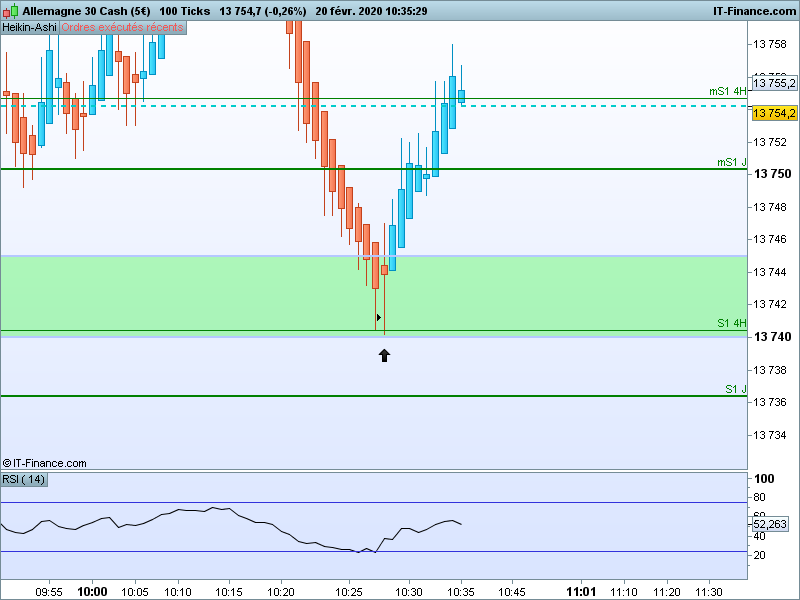The image size is (800, 600).
Task: Click the RSI 80 level label
Action: click(x=759, y=497)
